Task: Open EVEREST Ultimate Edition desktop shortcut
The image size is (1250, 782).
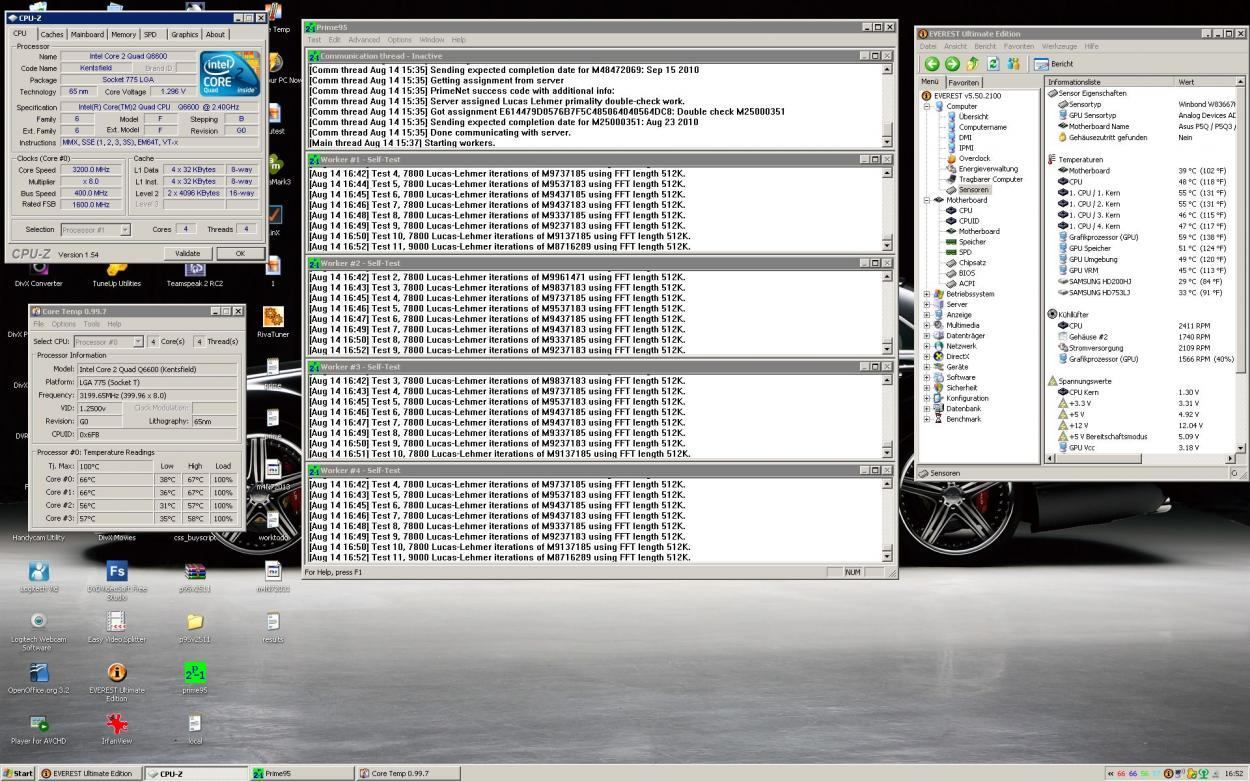Action: (x=116, y=682)
